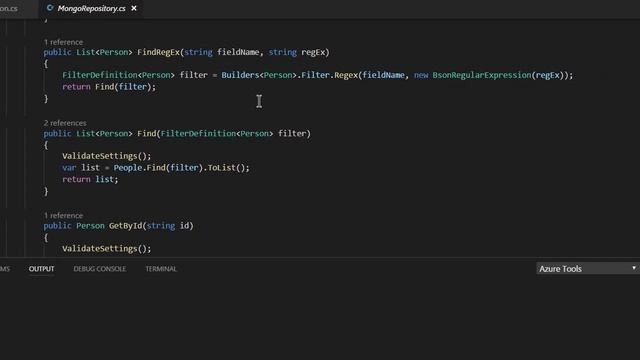Click the '1 reference' lens above FindRegEx
The height and width of the screenshot is (360, 640).
tap(63, 42)
